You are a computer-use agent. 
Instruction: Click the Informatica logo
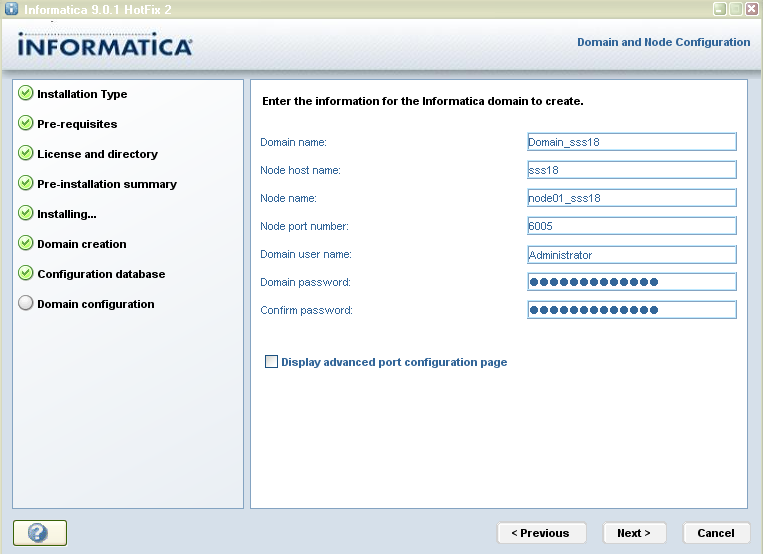tap(105, 44)
